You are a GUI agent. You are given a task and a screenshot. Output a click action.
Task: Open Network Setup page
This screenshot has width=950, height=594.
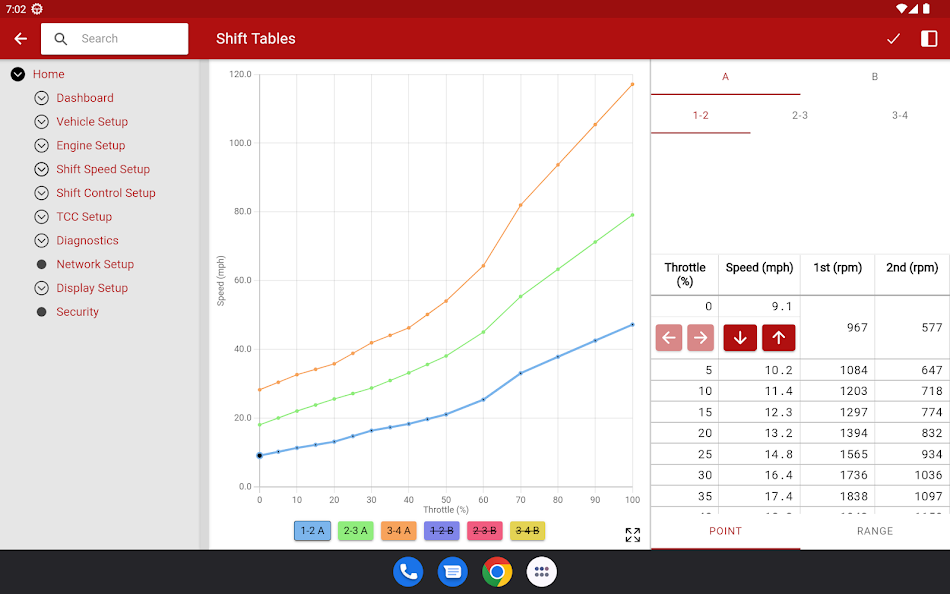[x=94, y=264]
